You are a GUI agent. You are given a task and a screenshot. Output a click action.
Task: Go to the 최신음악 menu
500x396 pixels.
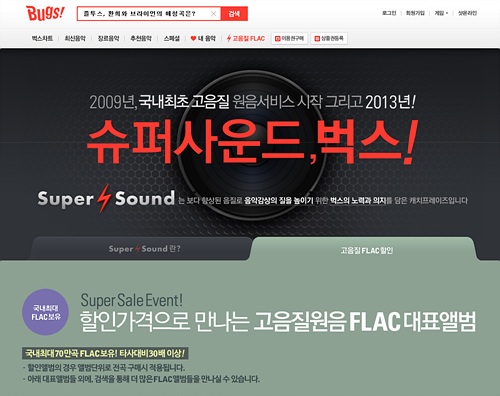pyautogui.click(x=75, y=39)
